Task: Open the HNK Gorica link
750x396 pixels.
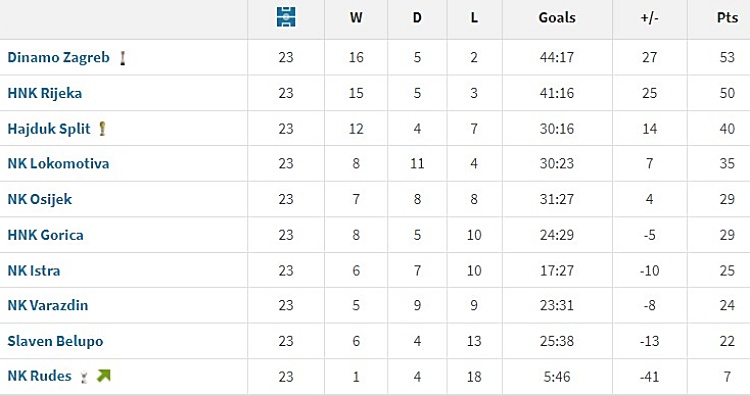Action: click(x=45, y=235)
